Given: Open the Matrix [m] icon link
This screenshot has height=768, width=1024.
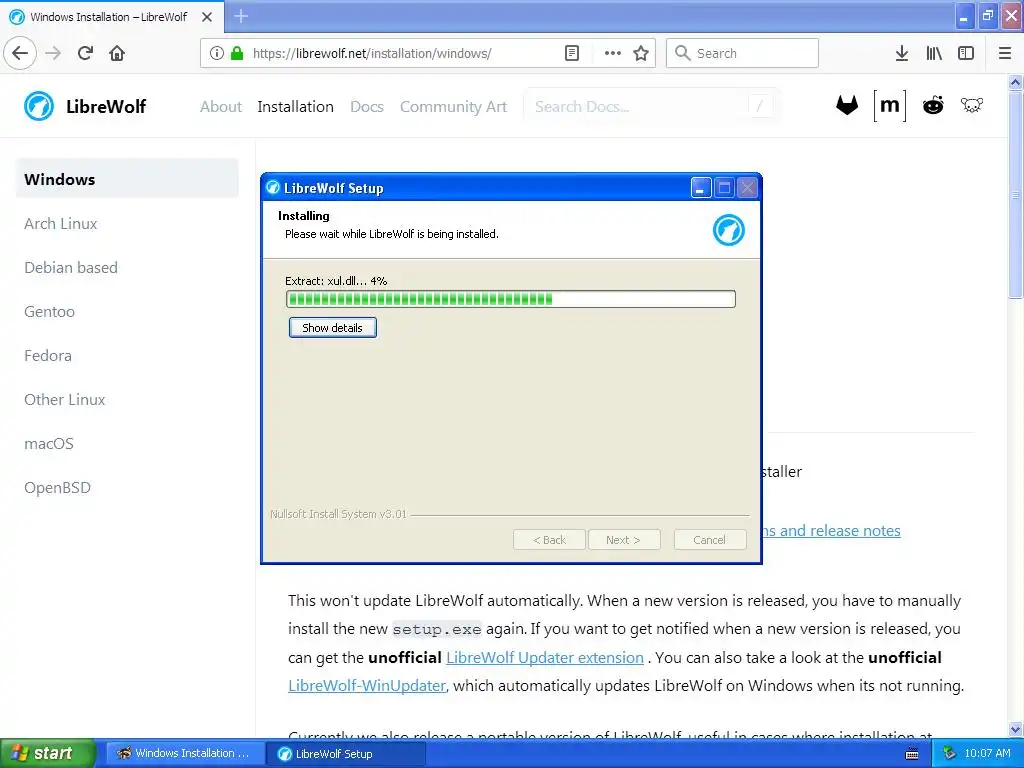Looking at the screenshot, I should [x=889, y=105].
